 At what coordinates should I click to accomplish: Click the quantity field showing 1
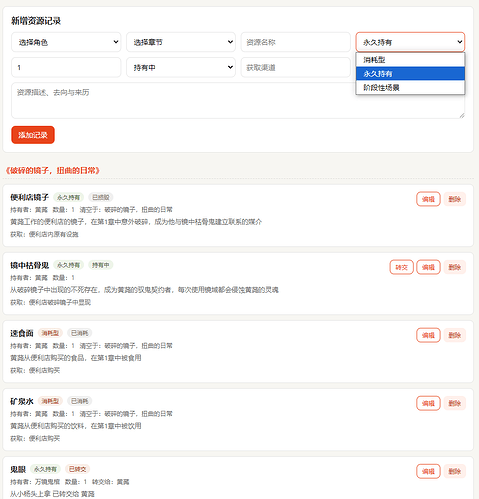point(66,67)
